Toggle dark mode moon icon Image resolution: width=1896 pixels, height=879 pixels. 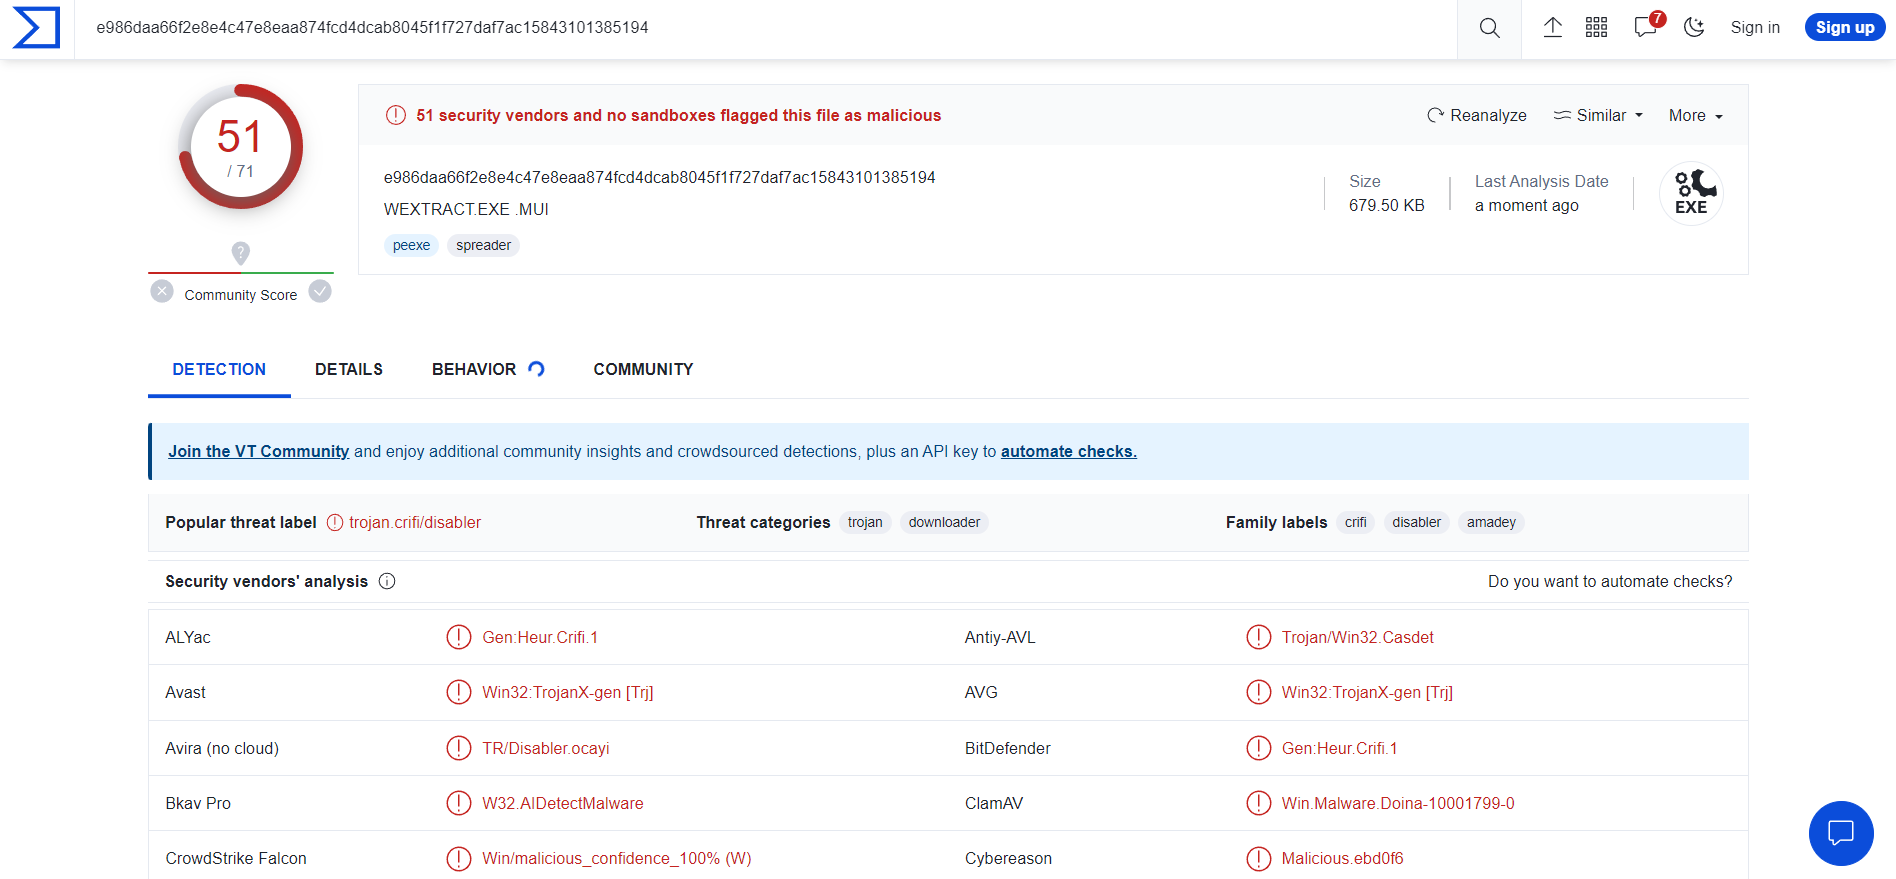click(x=1694, y=28)
